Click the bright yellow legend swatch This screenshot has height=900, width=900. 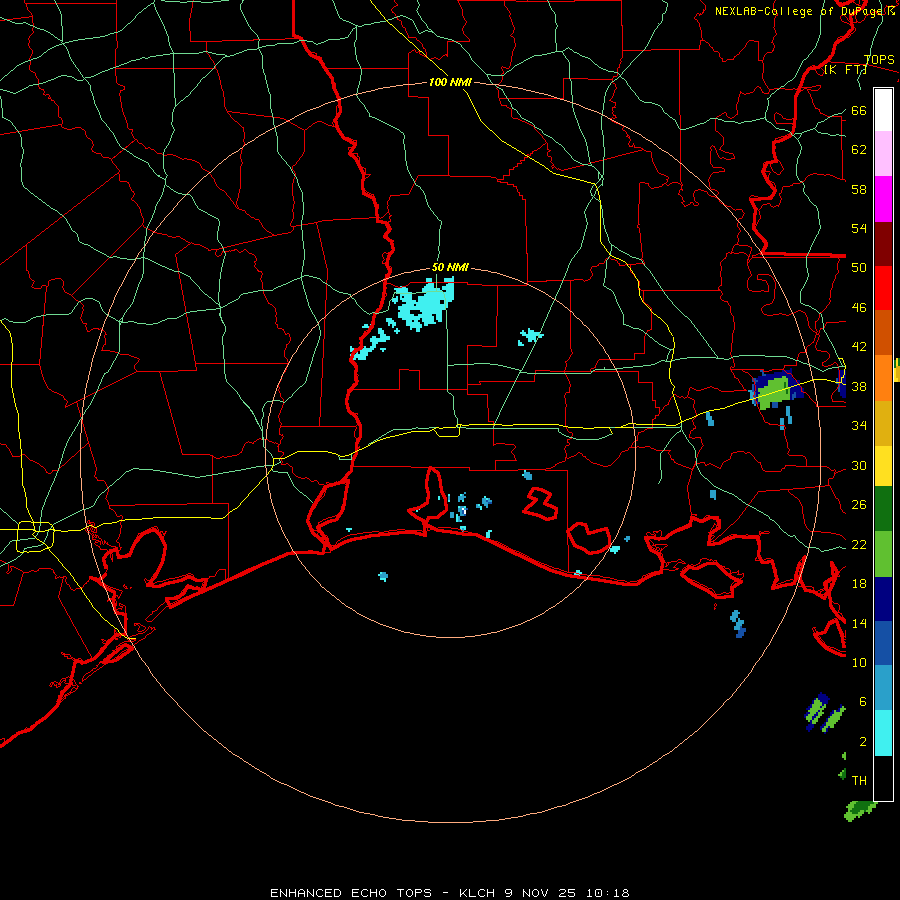coord(883,465)
